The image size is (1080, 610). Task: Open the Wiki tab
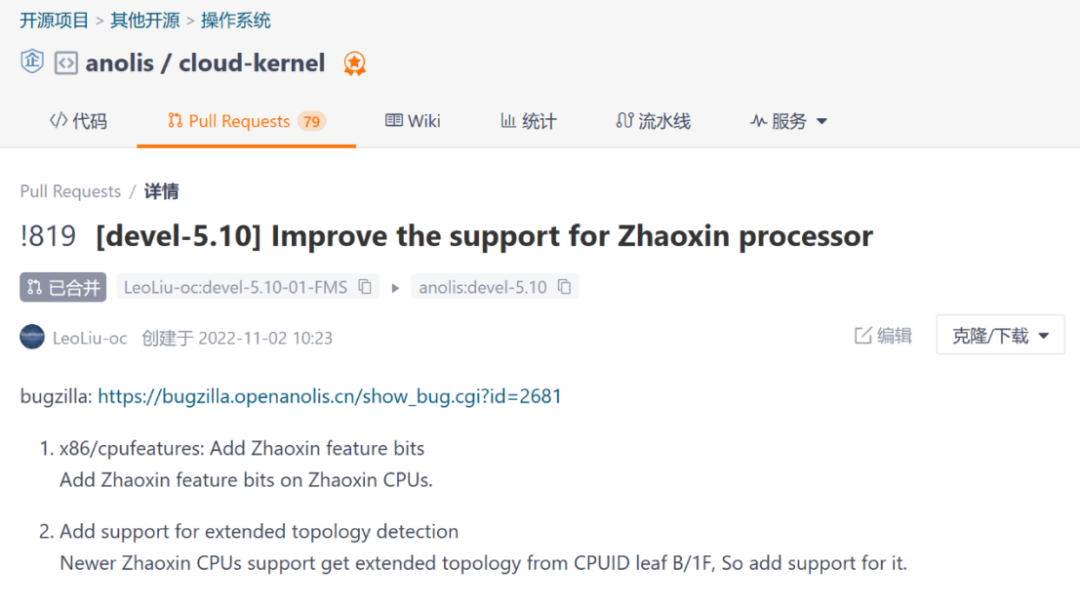(413, 121)
